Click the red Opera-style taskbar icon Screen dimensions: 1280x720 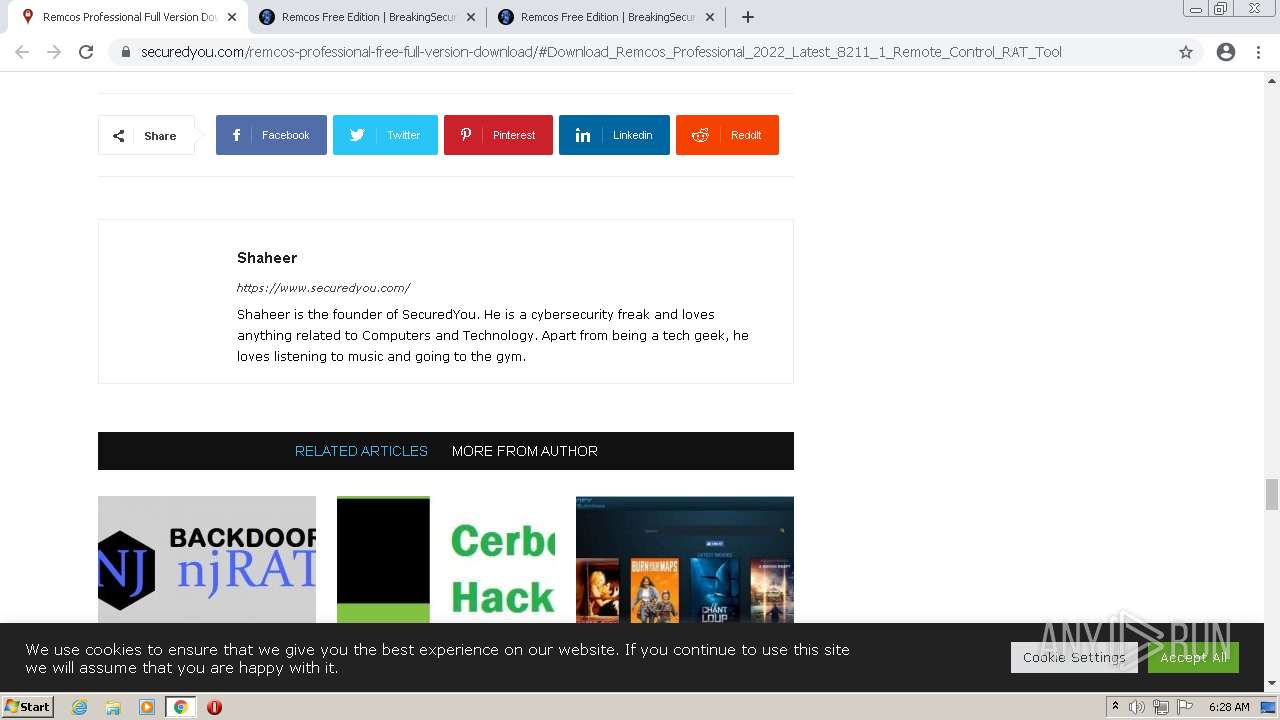pos(214,707)
